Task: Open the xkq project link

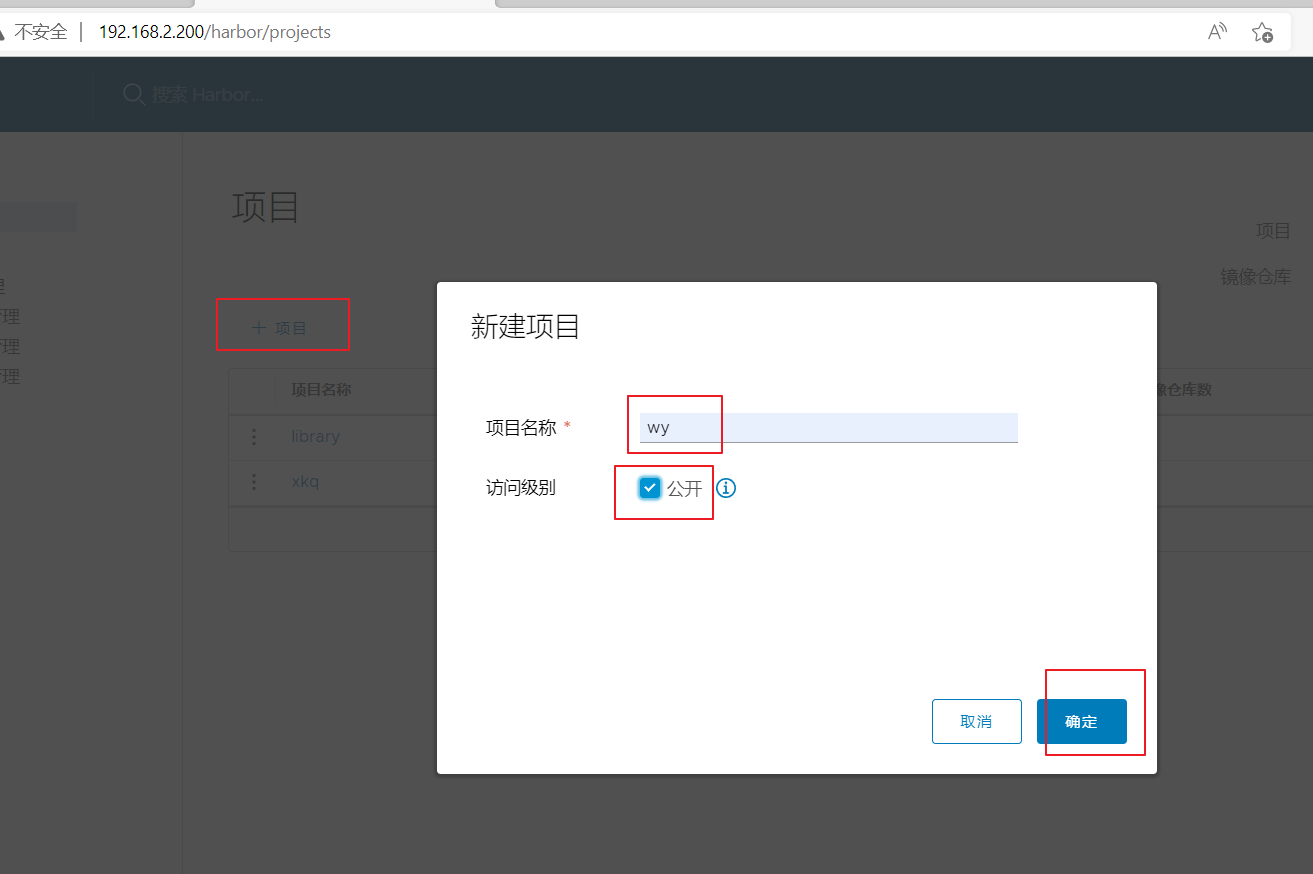Action: (305, 482)
